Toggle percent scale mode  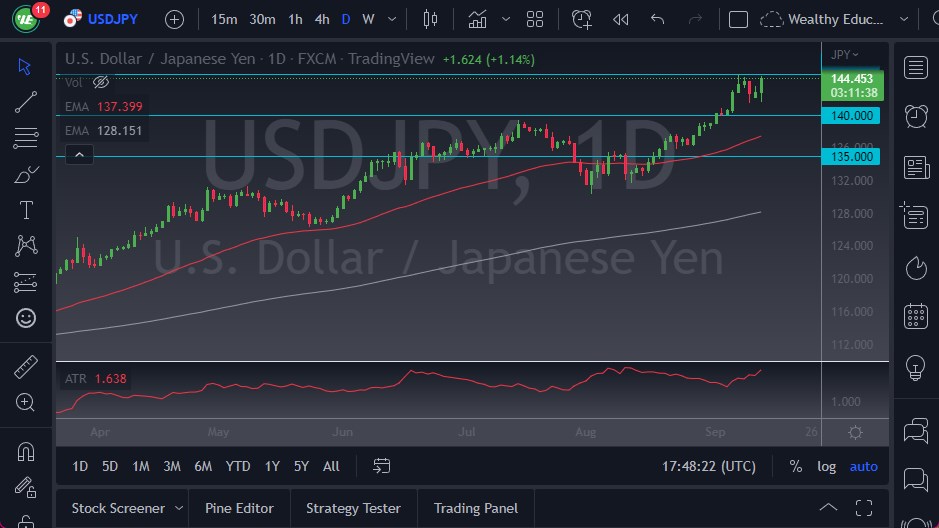tap(795, 466)
